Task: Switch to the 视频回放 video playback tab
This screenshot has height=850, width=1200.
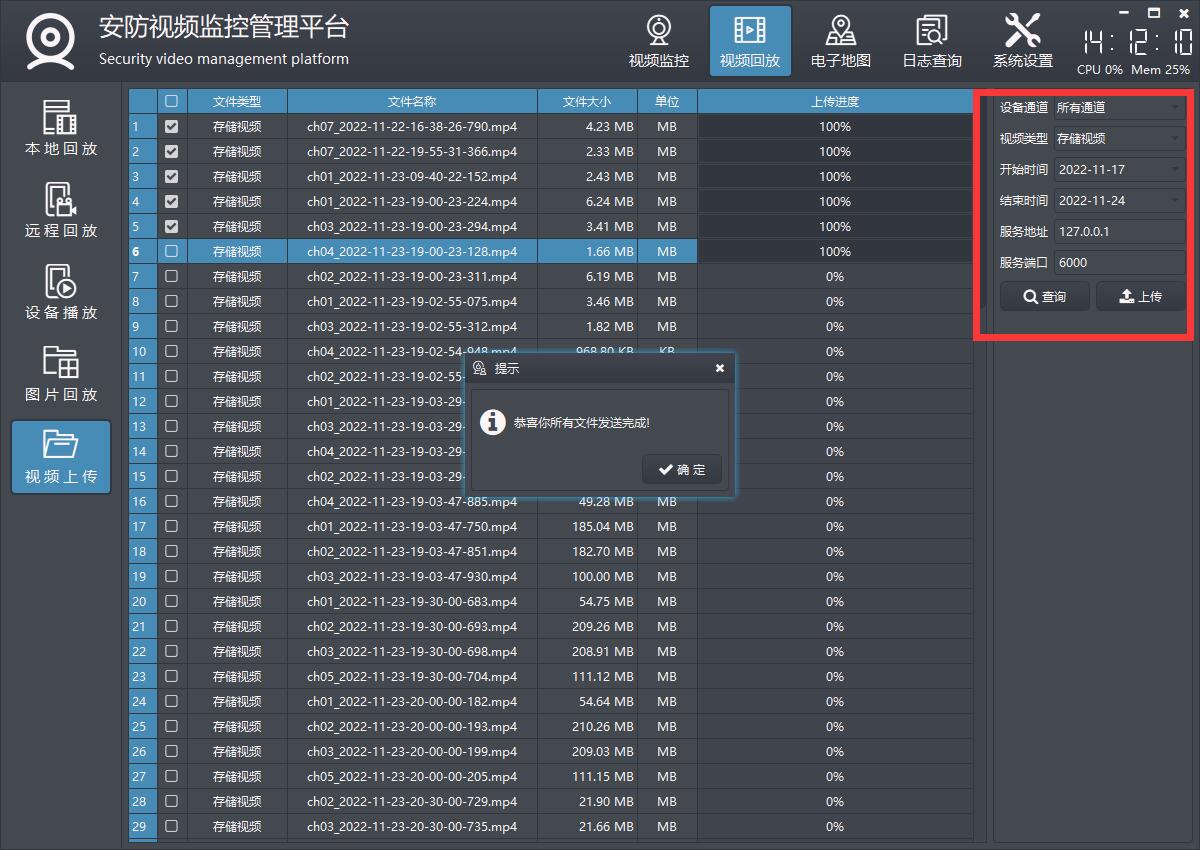Action: pos(749,42)
